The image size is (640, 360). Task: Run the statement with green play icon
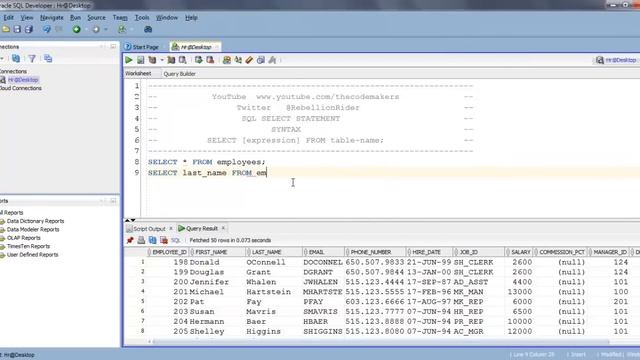coord(129,60)
